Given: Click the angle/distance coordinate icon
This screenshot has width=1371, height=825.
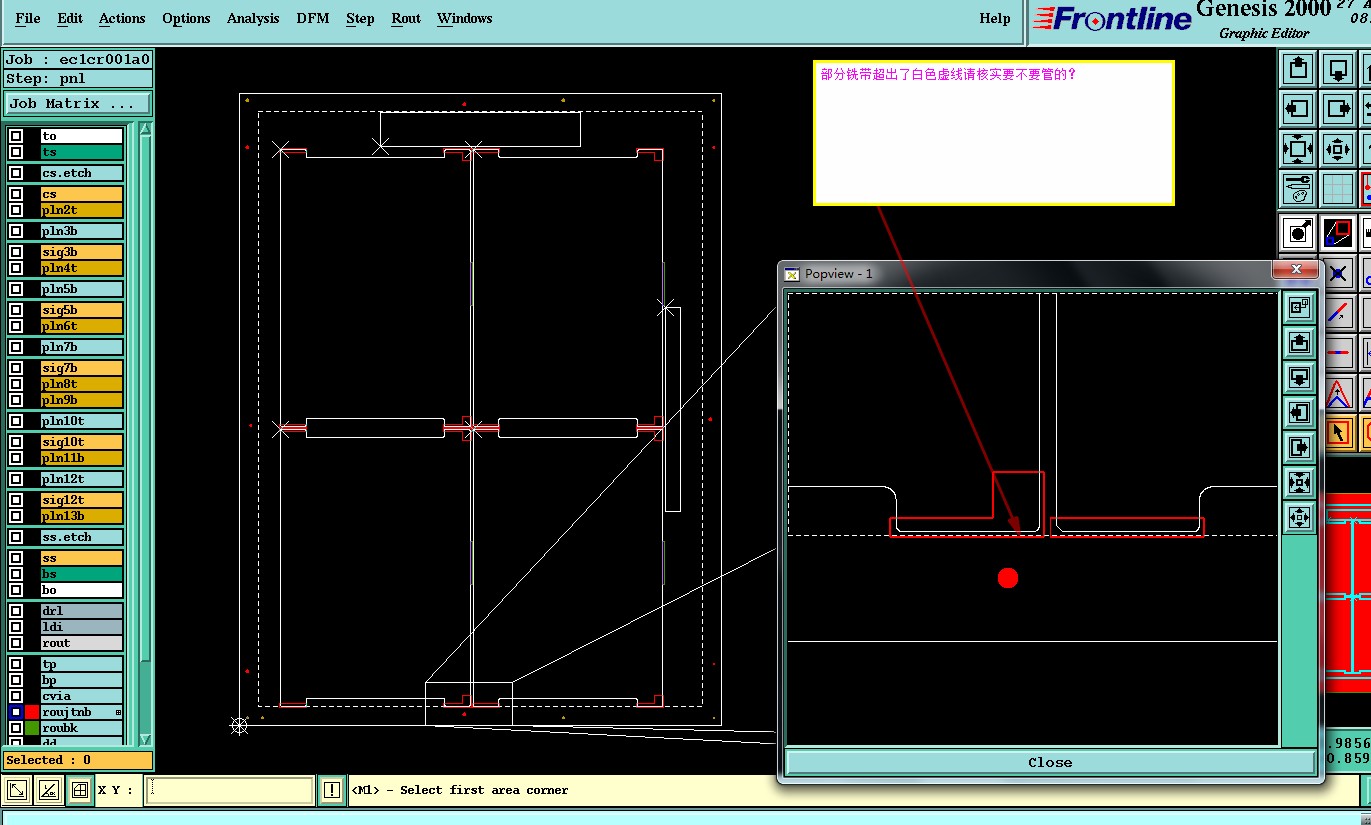Looking at the screenshot, I should click(x=48, y=790).
